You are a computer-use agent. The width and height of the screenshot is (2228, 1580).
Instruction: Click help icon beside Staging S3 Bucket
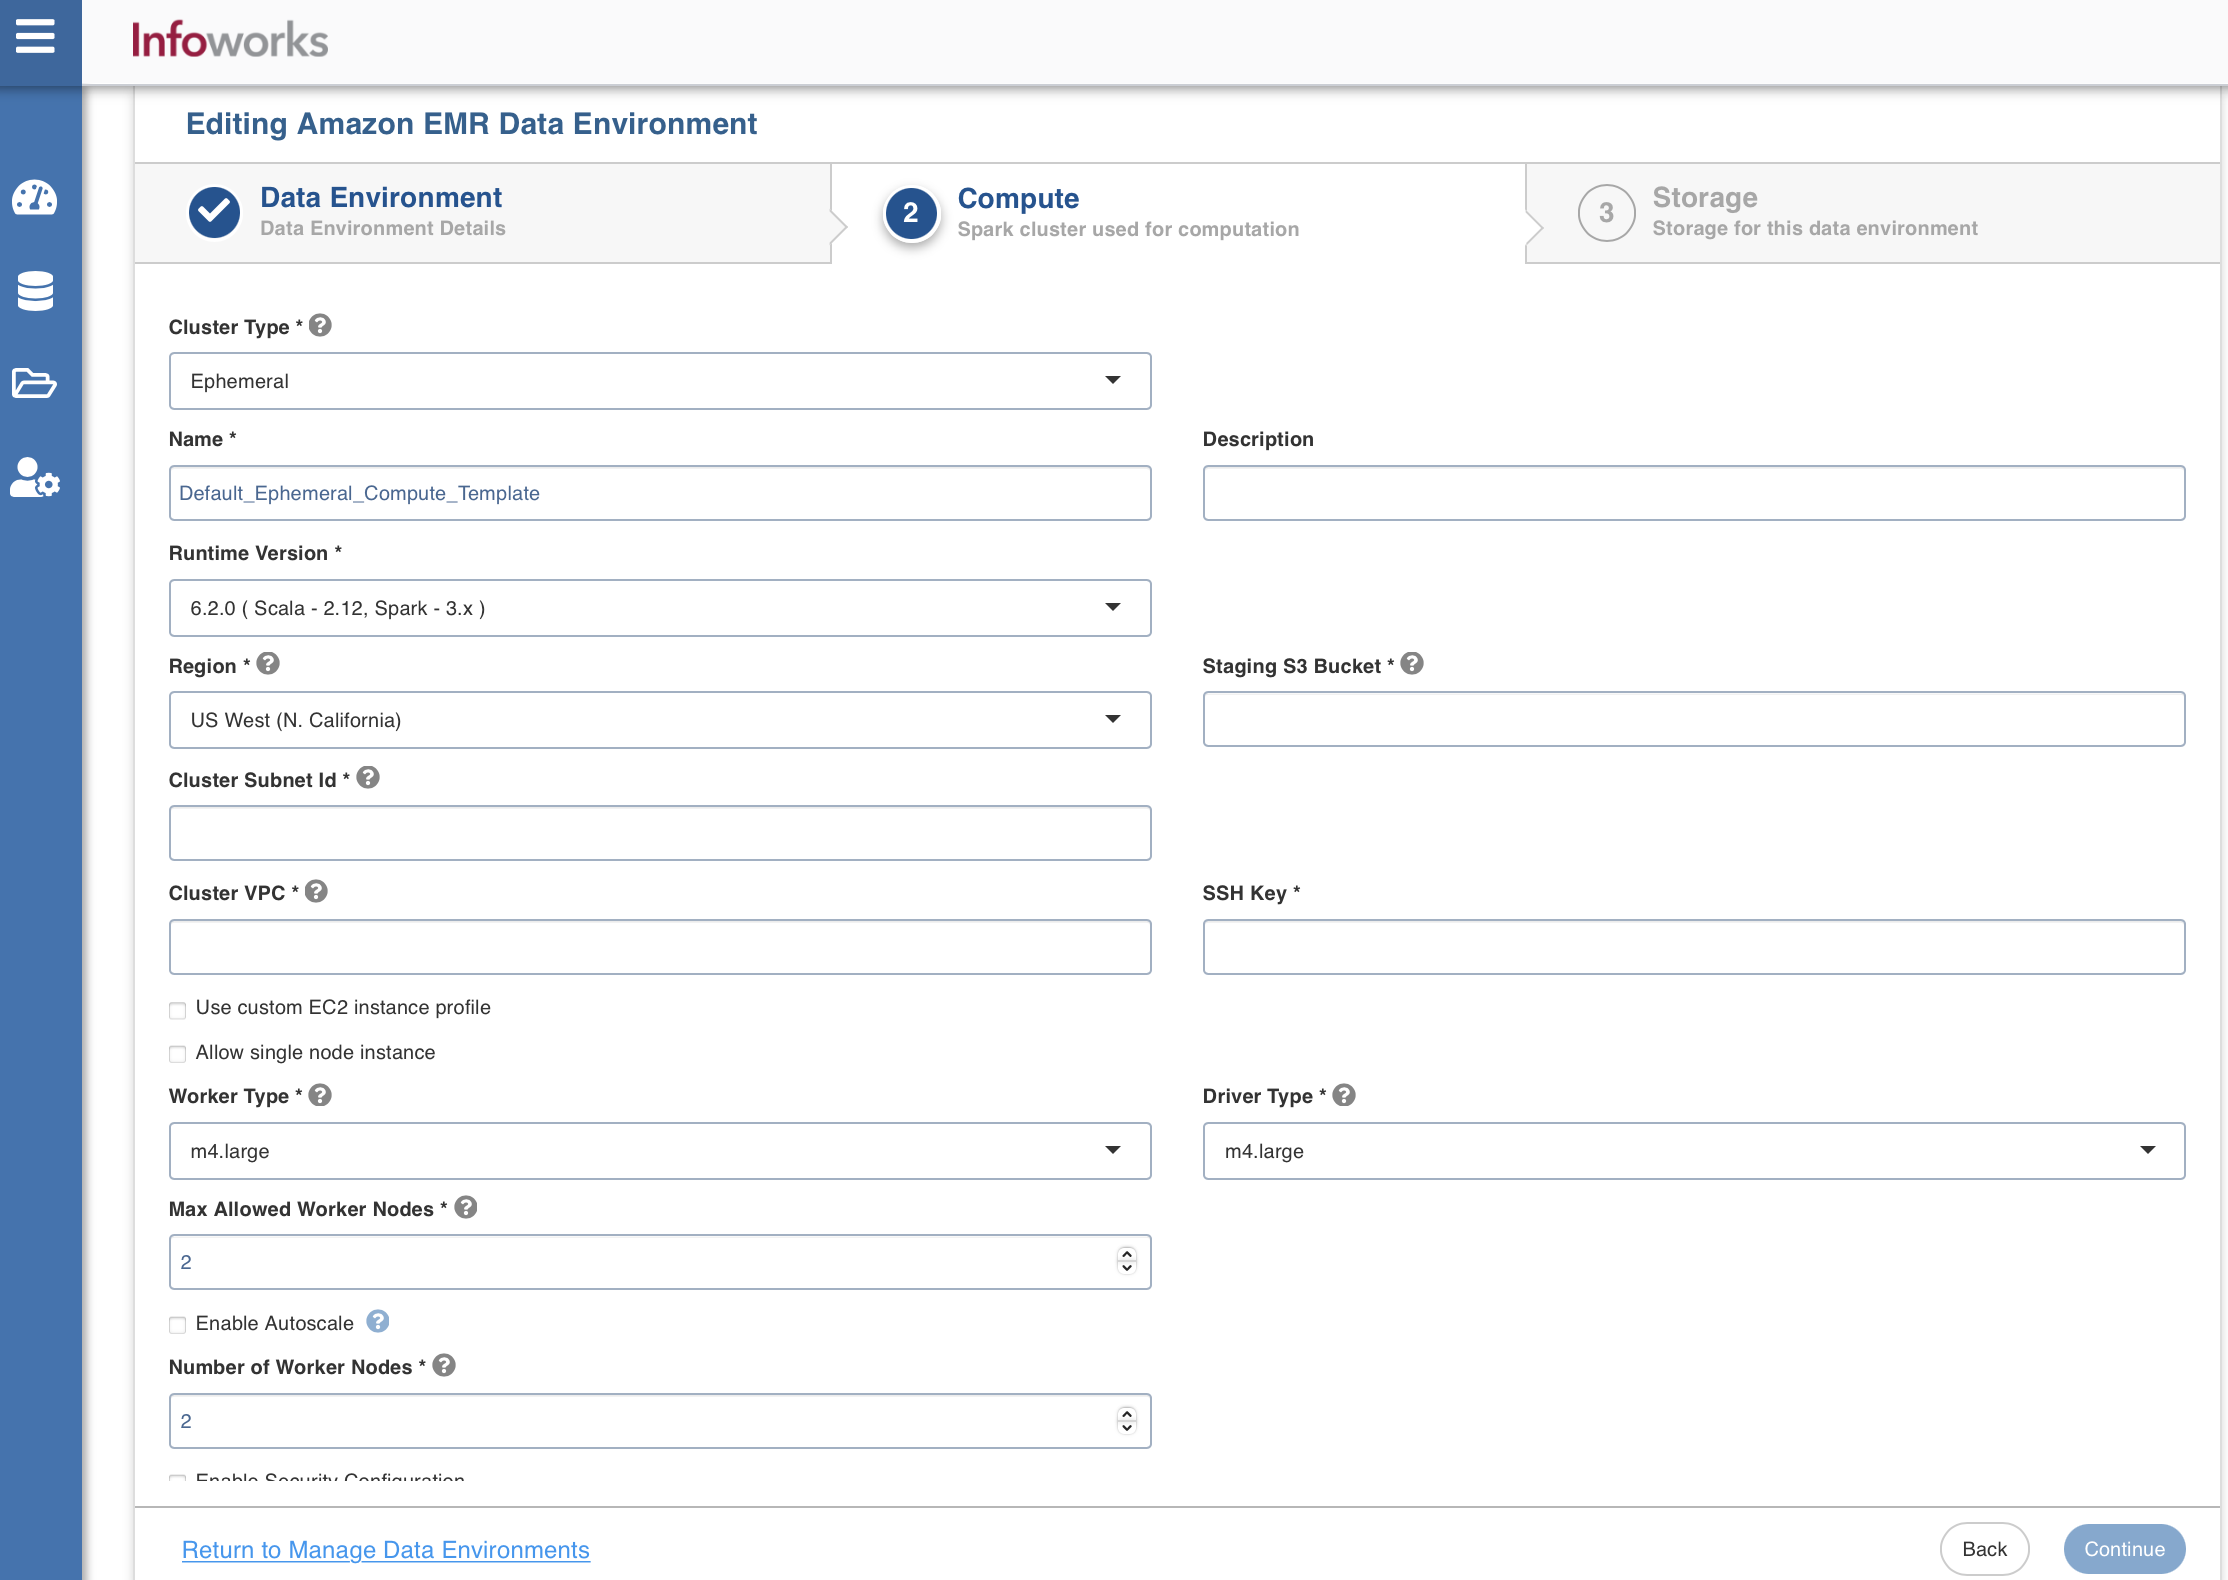(x=1412, y=664)
